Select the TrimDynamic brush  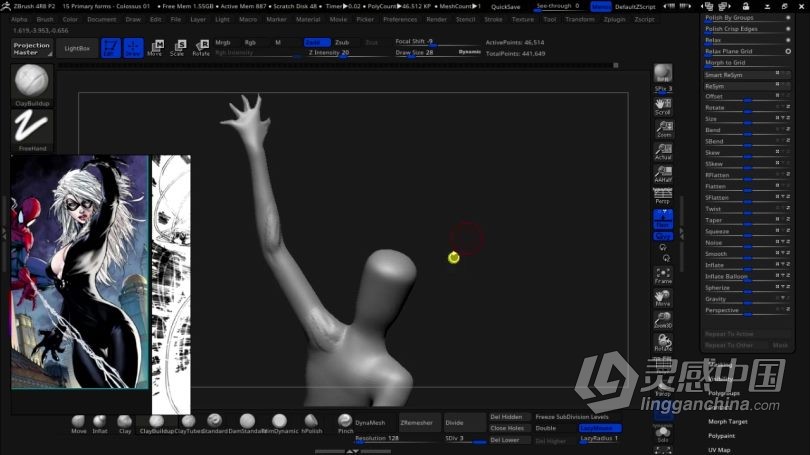(279, 424)
